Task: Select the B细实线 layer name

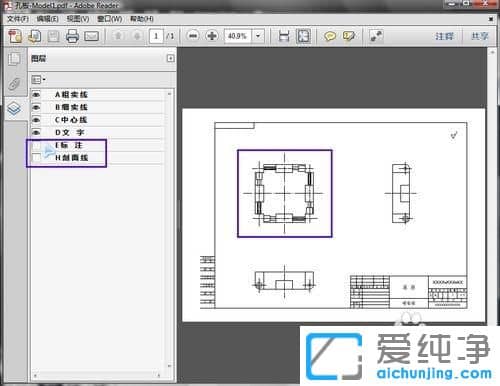Action: point(71,107)
